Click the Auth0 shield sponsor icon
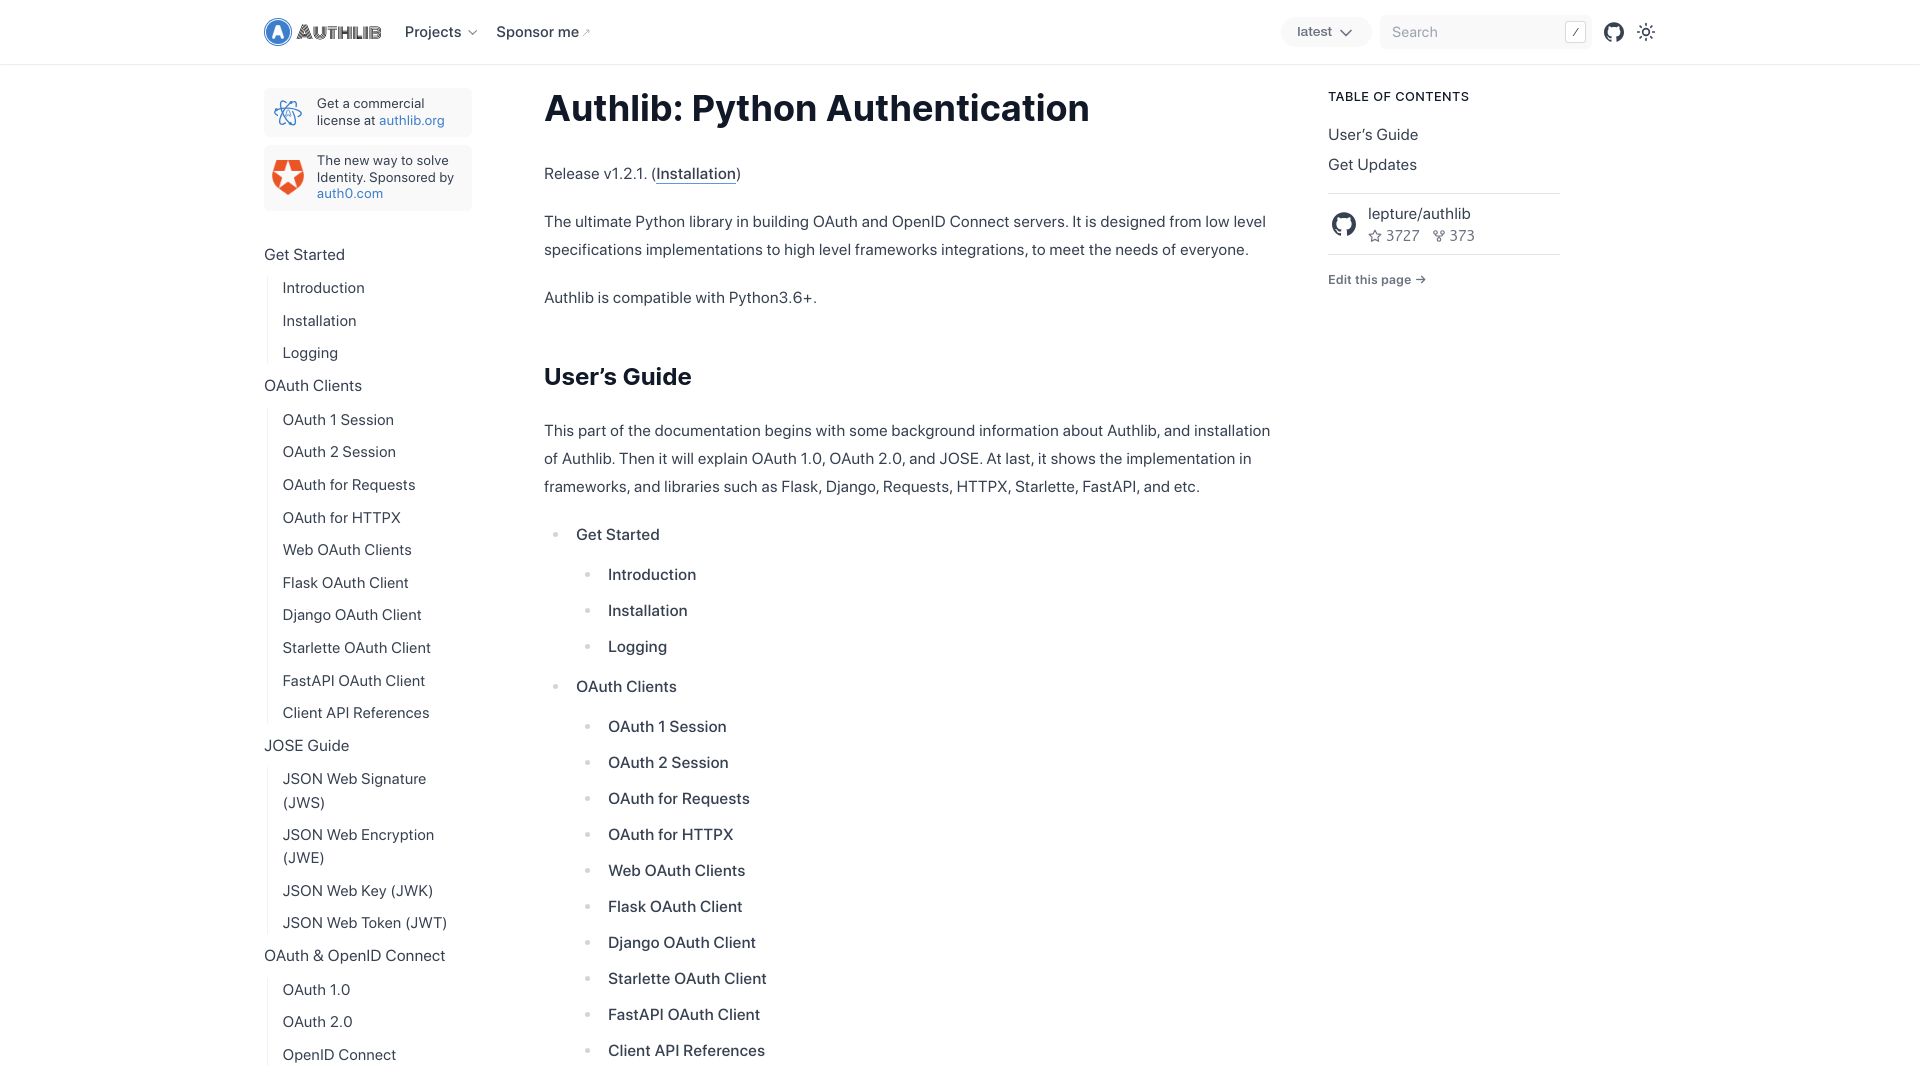 [x=288, y=177]
